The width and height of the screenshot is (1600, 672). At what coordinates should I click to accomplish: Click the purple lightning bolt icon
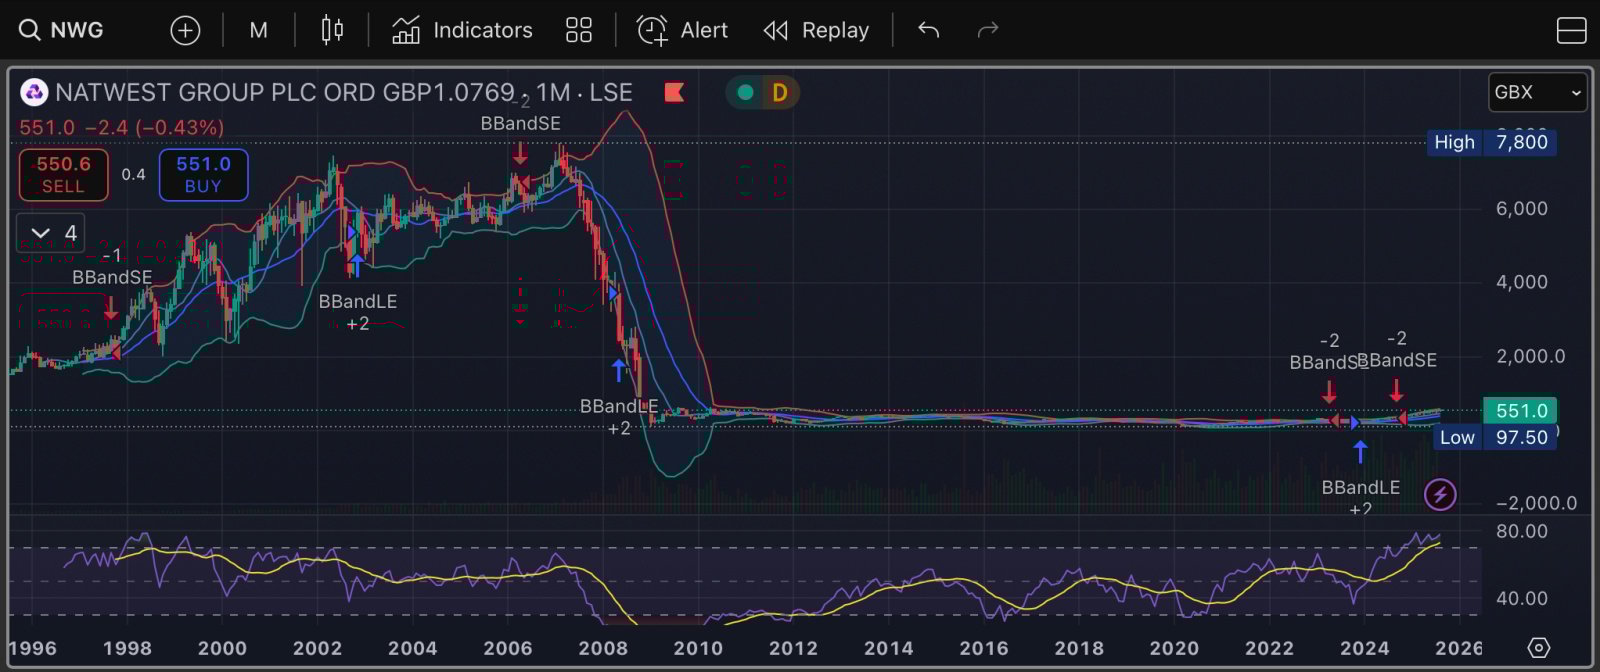point(1440,494)
